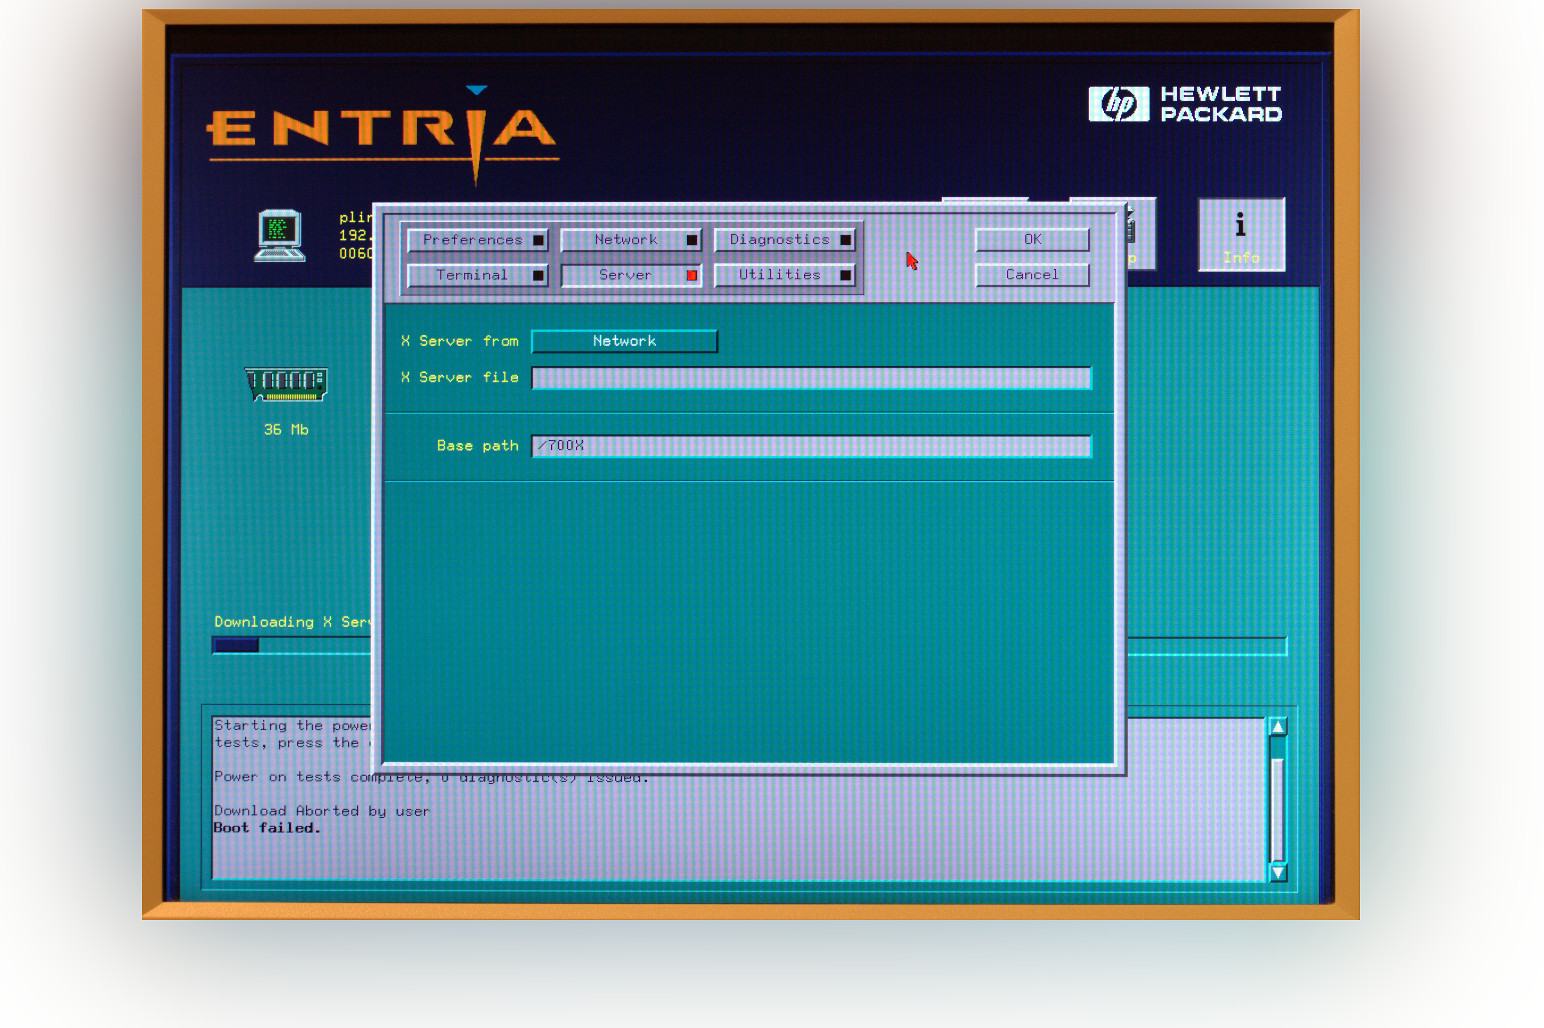Switch to the Network settings section
Image resolution: width=1544 pixels, height=1028 pixels.
[626, 240]
